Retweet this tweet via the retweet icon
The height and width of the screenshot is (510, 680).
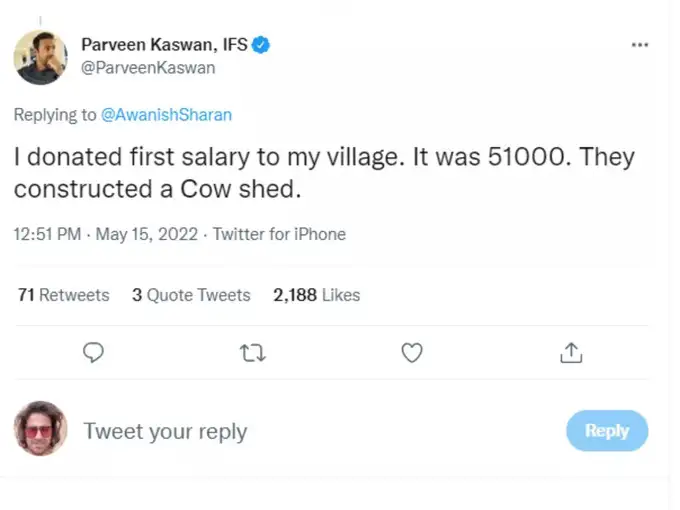(x=254, y=352)
